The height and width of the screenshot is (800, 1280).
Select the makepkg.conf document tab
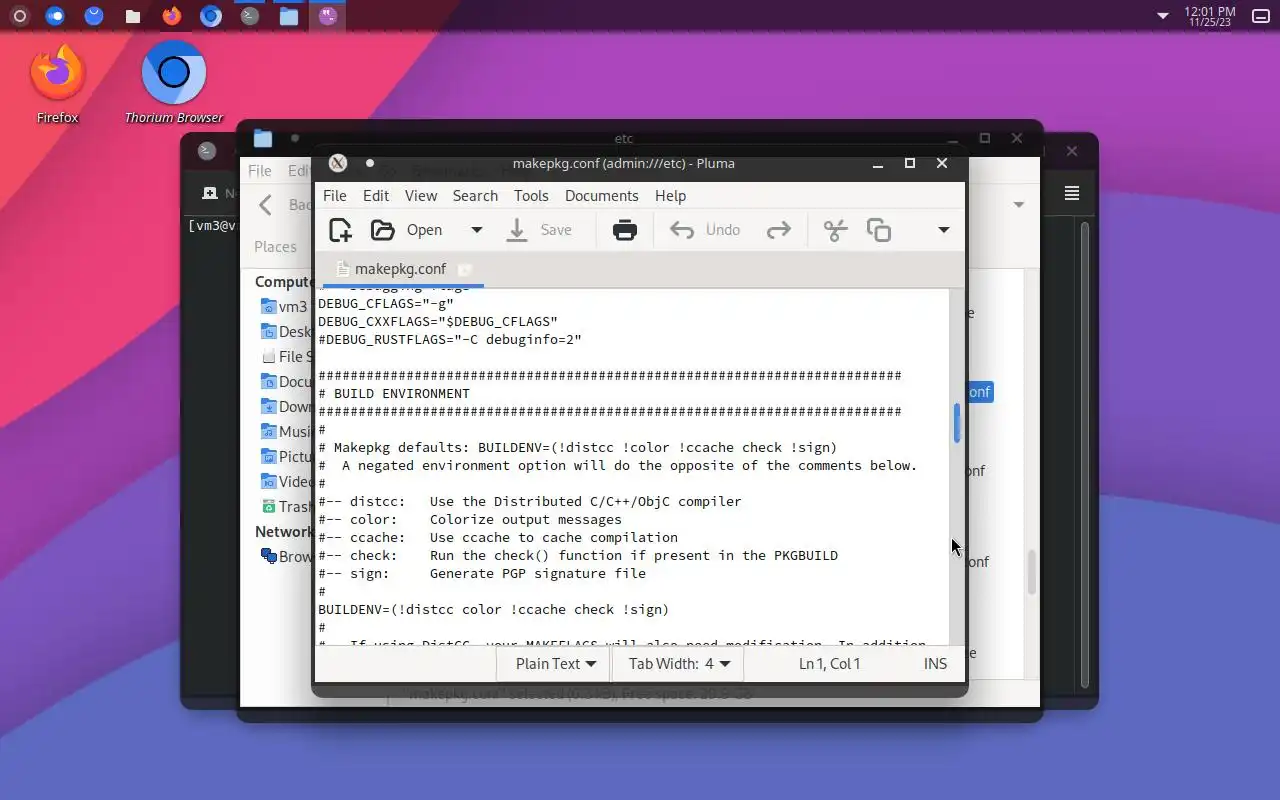pos(400,269)
